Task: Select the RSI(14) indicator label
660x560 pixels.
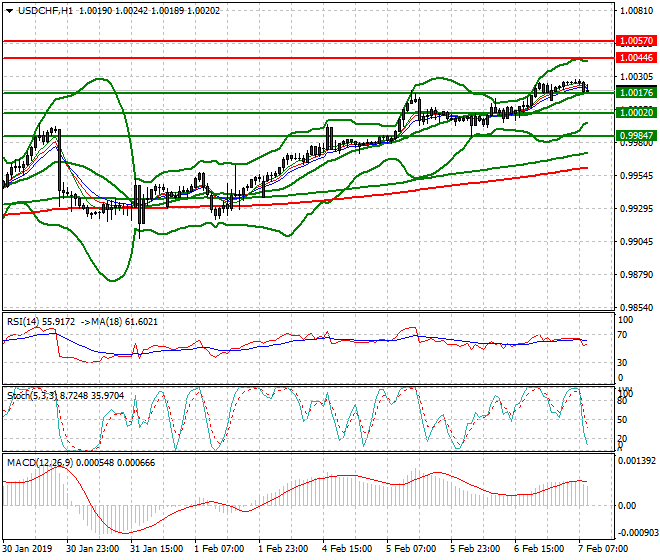Action: coord(23,322)
